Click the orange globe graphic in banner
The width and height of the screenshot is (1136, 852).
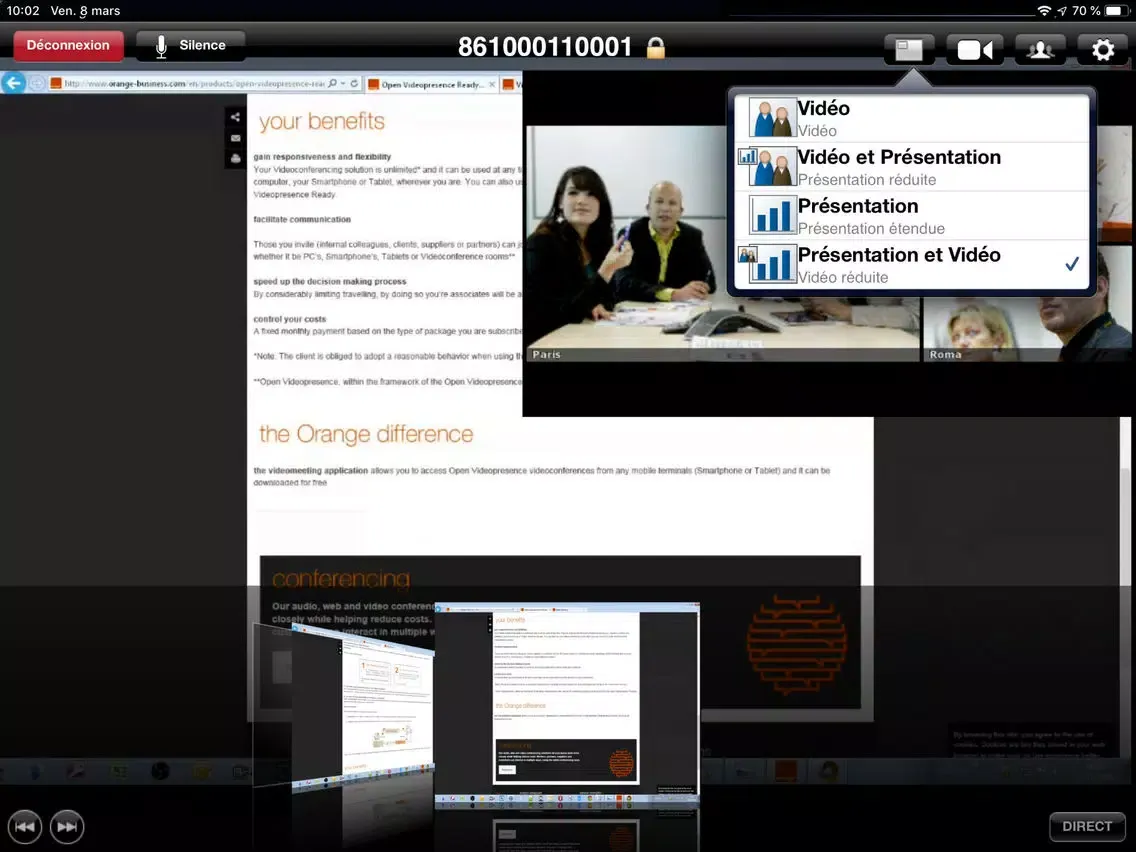[x=796, y=646]
